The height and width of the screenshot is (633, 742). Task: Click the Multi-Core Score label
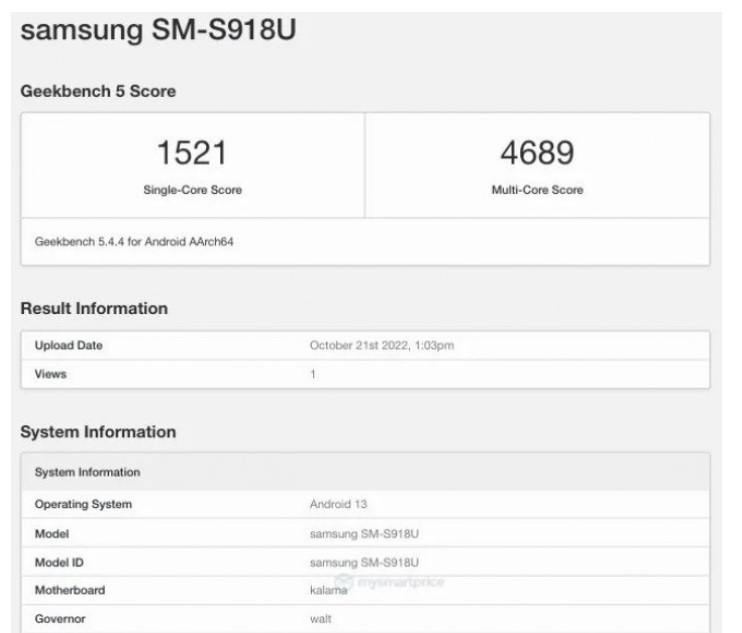pyautogui.click(x=538, y=190)
